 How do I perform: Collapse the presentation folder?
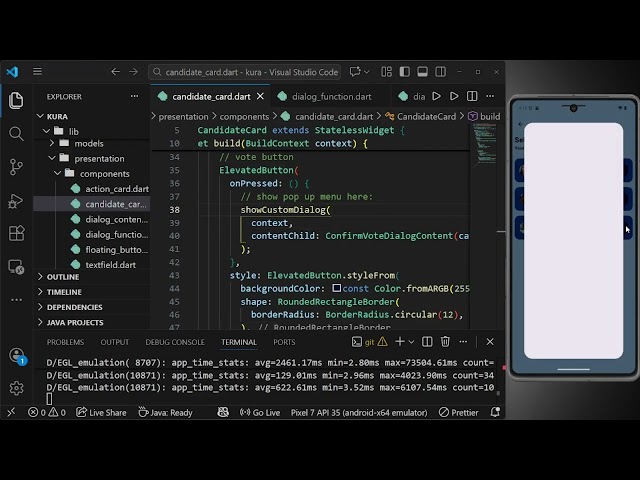click(x=92, y=158)
